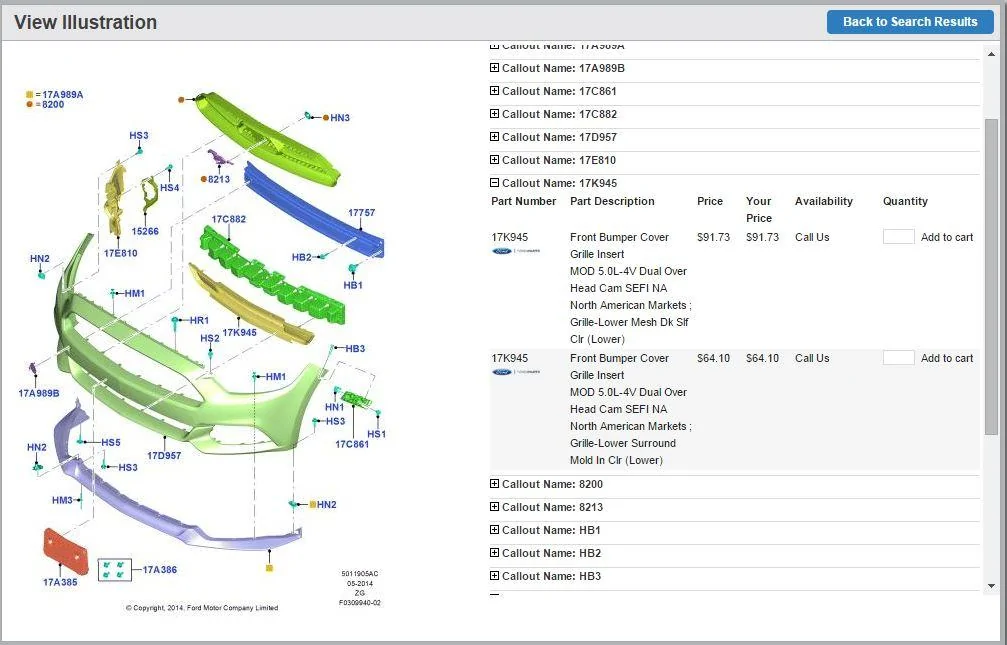1007x645 pixels.
Task: Click the HS4 screw callout
Action: 170,188
